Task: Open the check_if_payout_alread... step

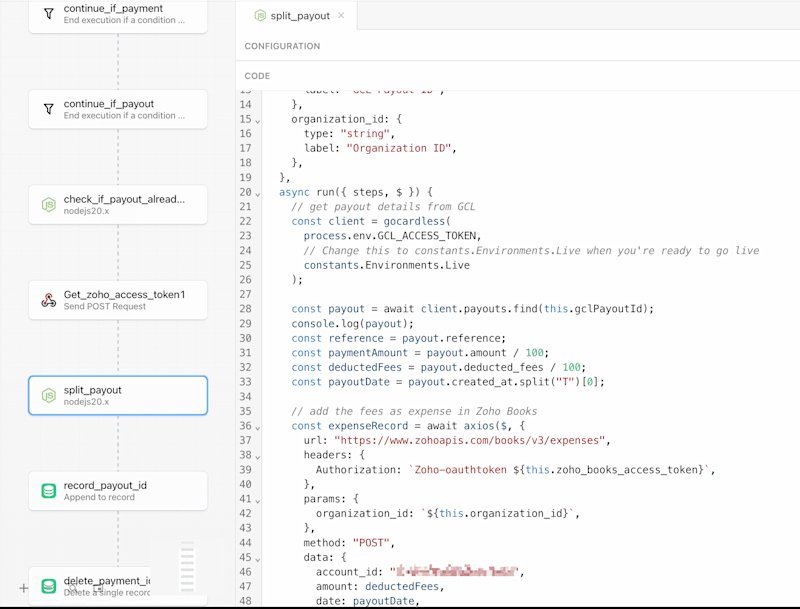Action: pos(118,205)
